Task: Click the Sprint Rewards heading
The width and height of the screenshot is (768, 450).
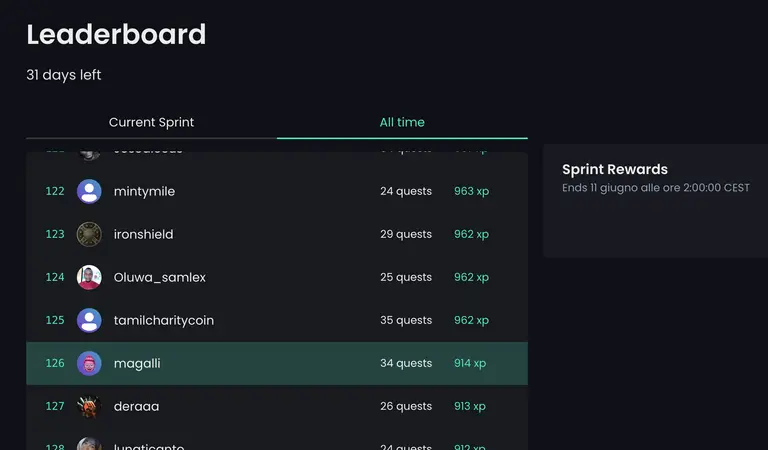Action: [x=615, y=169]
